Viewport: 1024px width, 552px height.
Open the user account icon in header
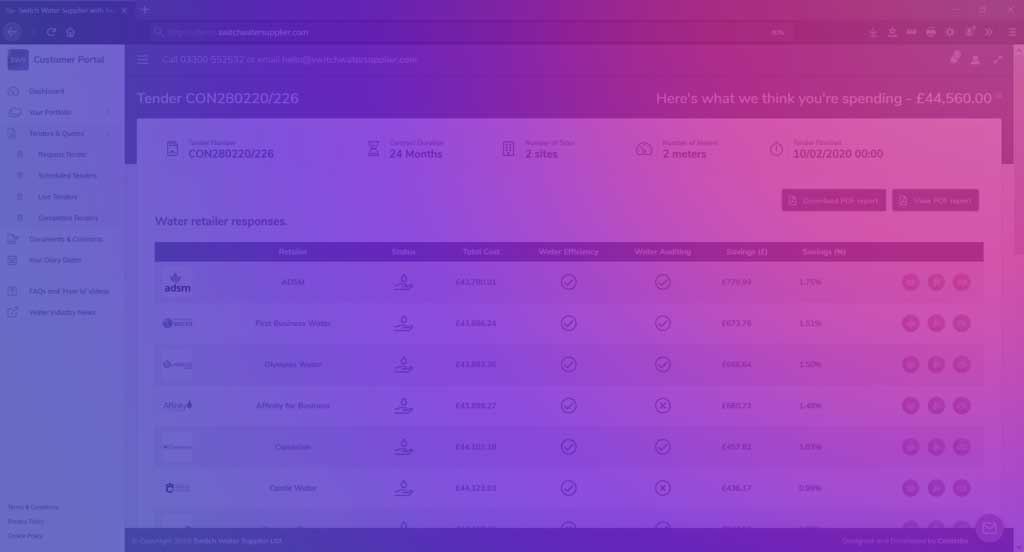point(975,59)
